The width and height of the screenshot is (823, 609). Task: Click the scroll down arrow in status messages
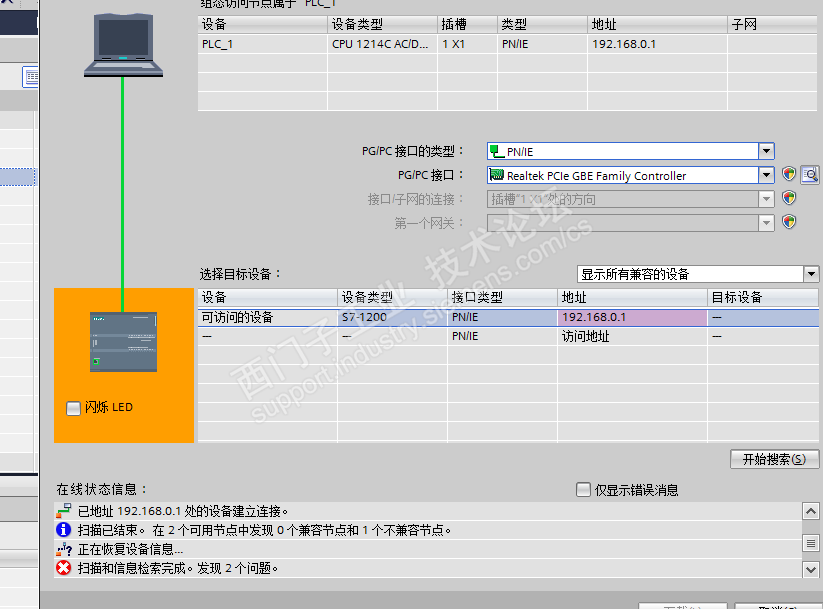[811, 569]
